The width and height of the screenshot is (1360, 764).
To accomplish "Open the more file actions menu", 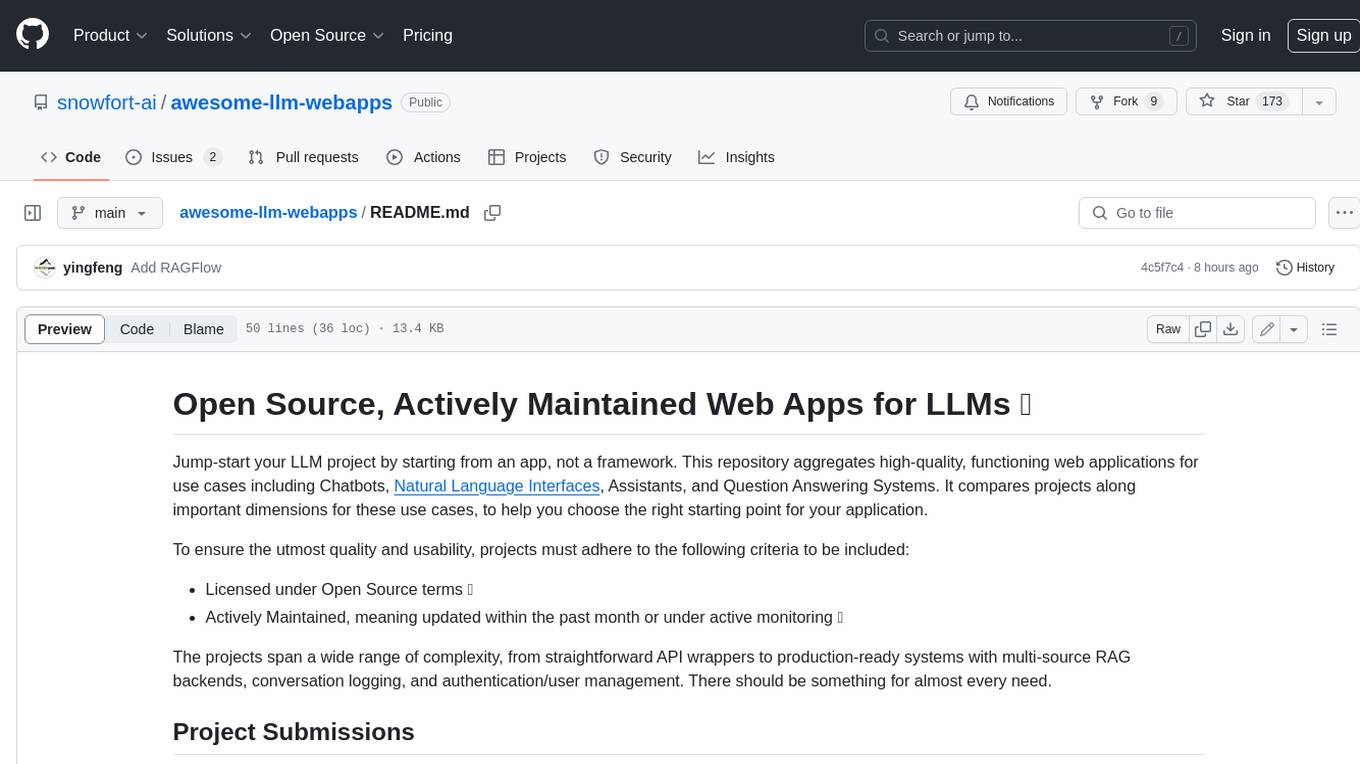I will 1344,213.
